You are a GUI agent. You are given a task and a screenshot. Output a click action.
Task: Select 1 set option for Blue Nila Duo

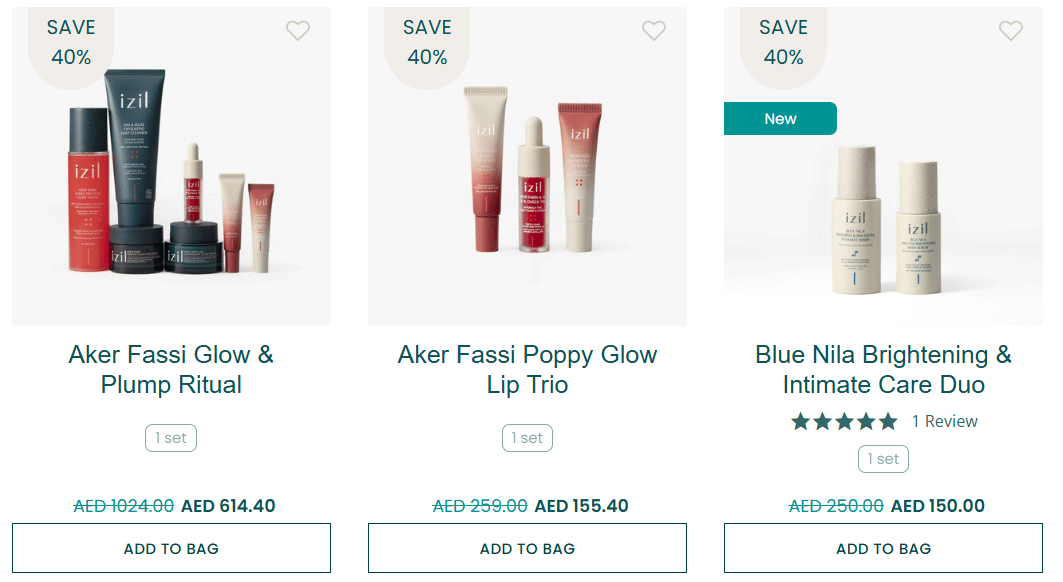[883, 459]
